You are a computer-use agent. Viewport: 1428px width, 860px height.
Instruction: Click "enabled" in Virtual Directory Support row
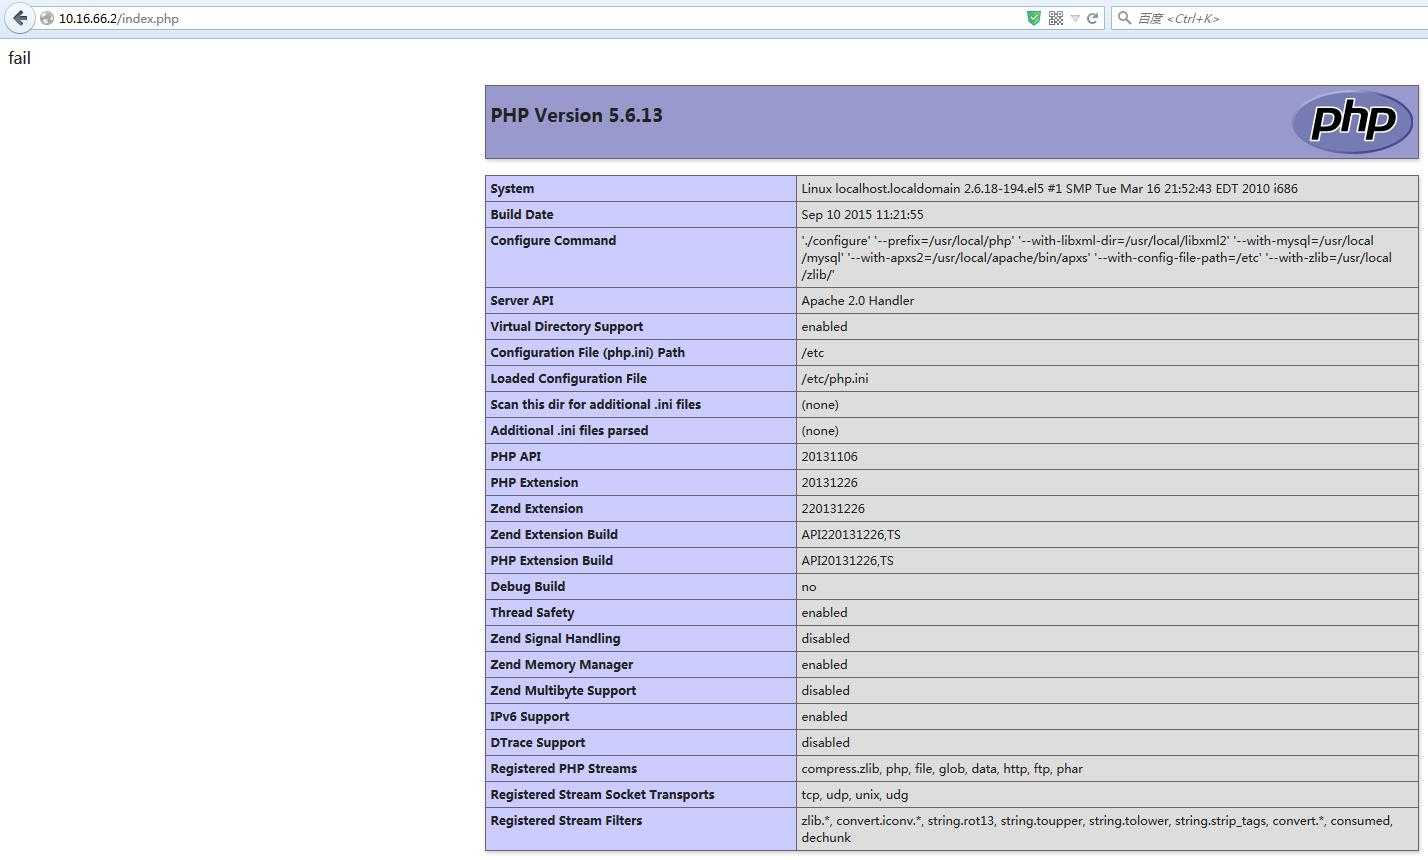point(824,326)
